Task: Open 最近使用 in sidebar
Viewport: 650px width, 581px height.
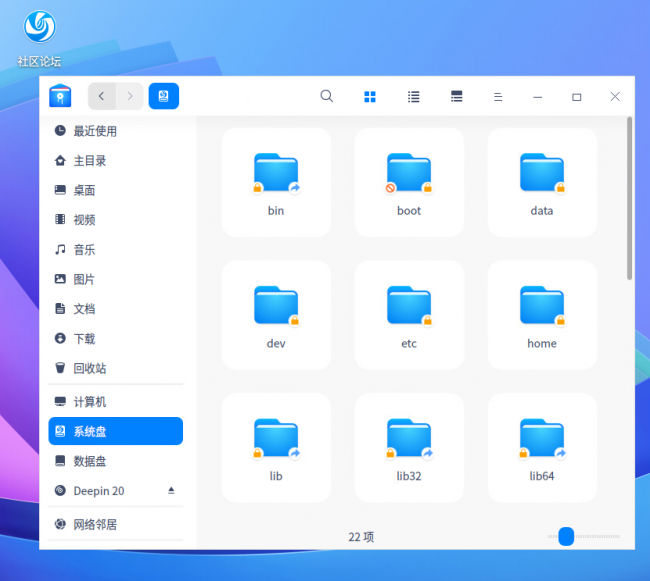Action: coord(116,131)
